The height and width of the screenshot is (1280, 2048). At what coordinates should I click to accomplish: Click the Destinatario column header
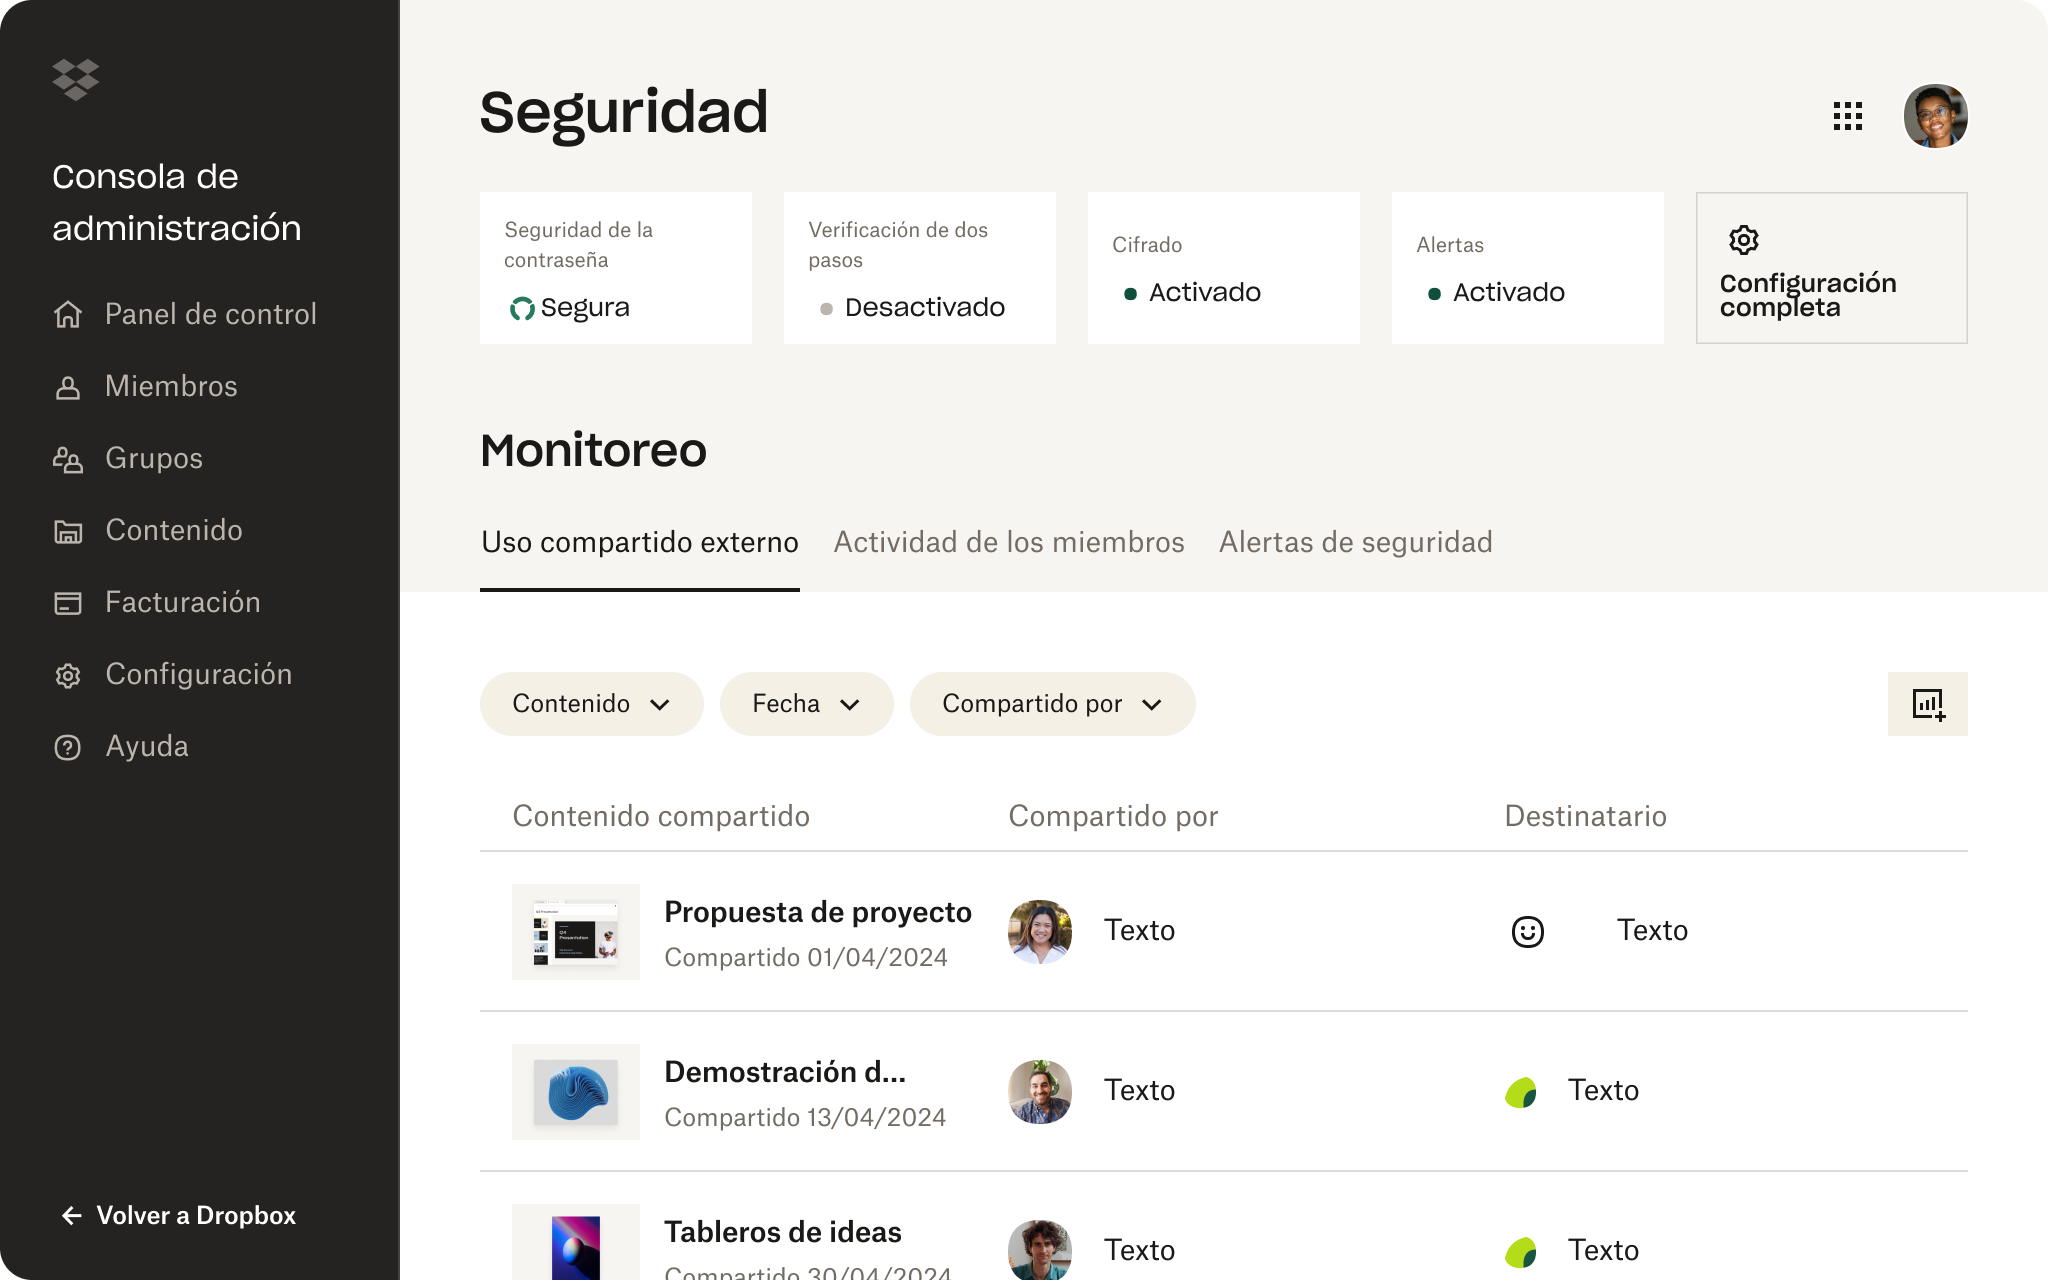coord(1585,816)
